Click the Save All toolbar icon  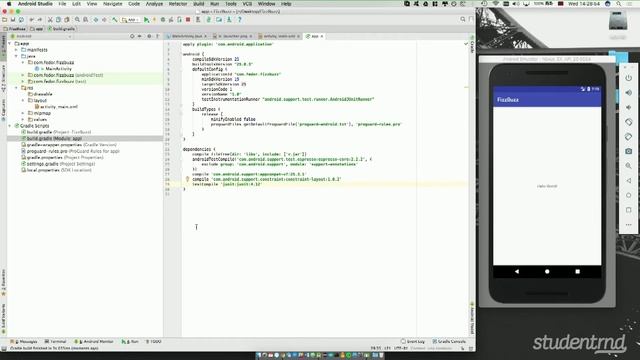13,20
